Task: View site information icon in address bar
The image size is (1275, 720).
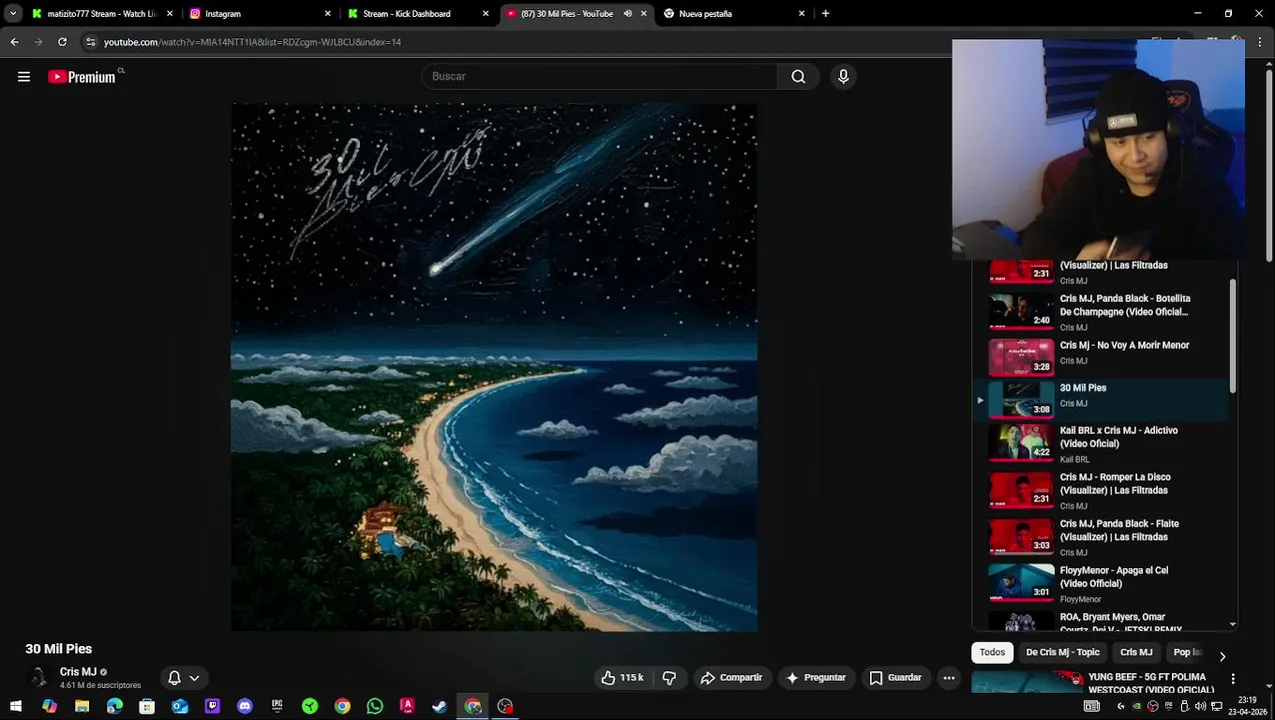Action: 91,42
